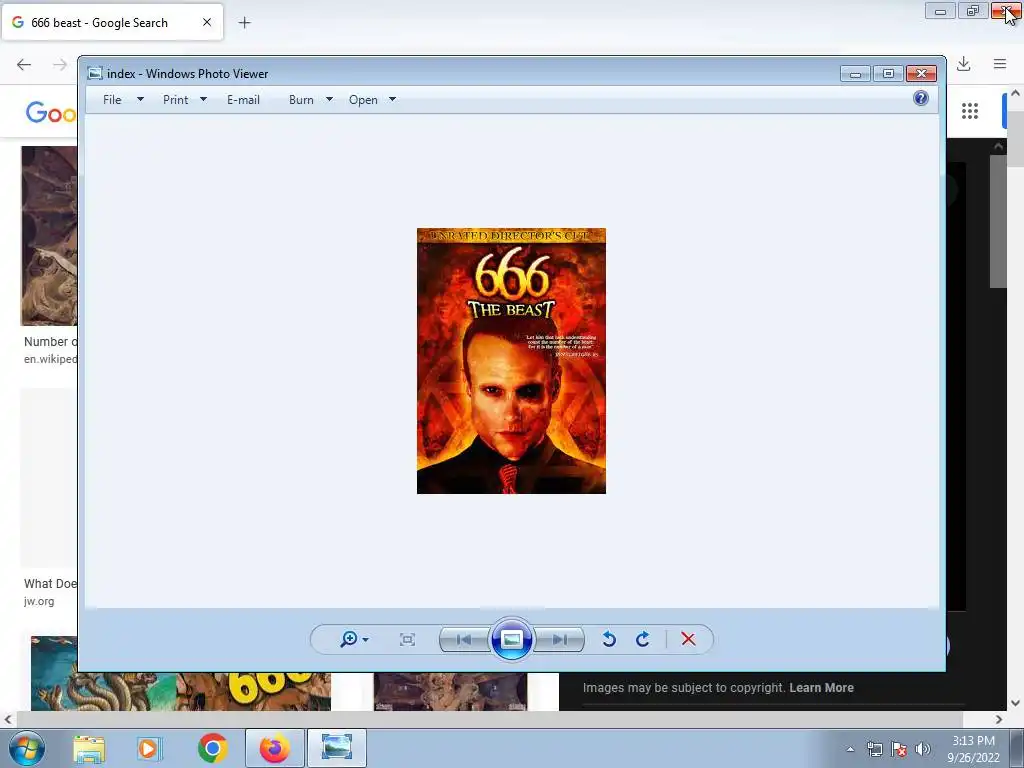The image size is (1024, 768).
Task: Switch to Firefox in taskbar
Action: point(275,748)
